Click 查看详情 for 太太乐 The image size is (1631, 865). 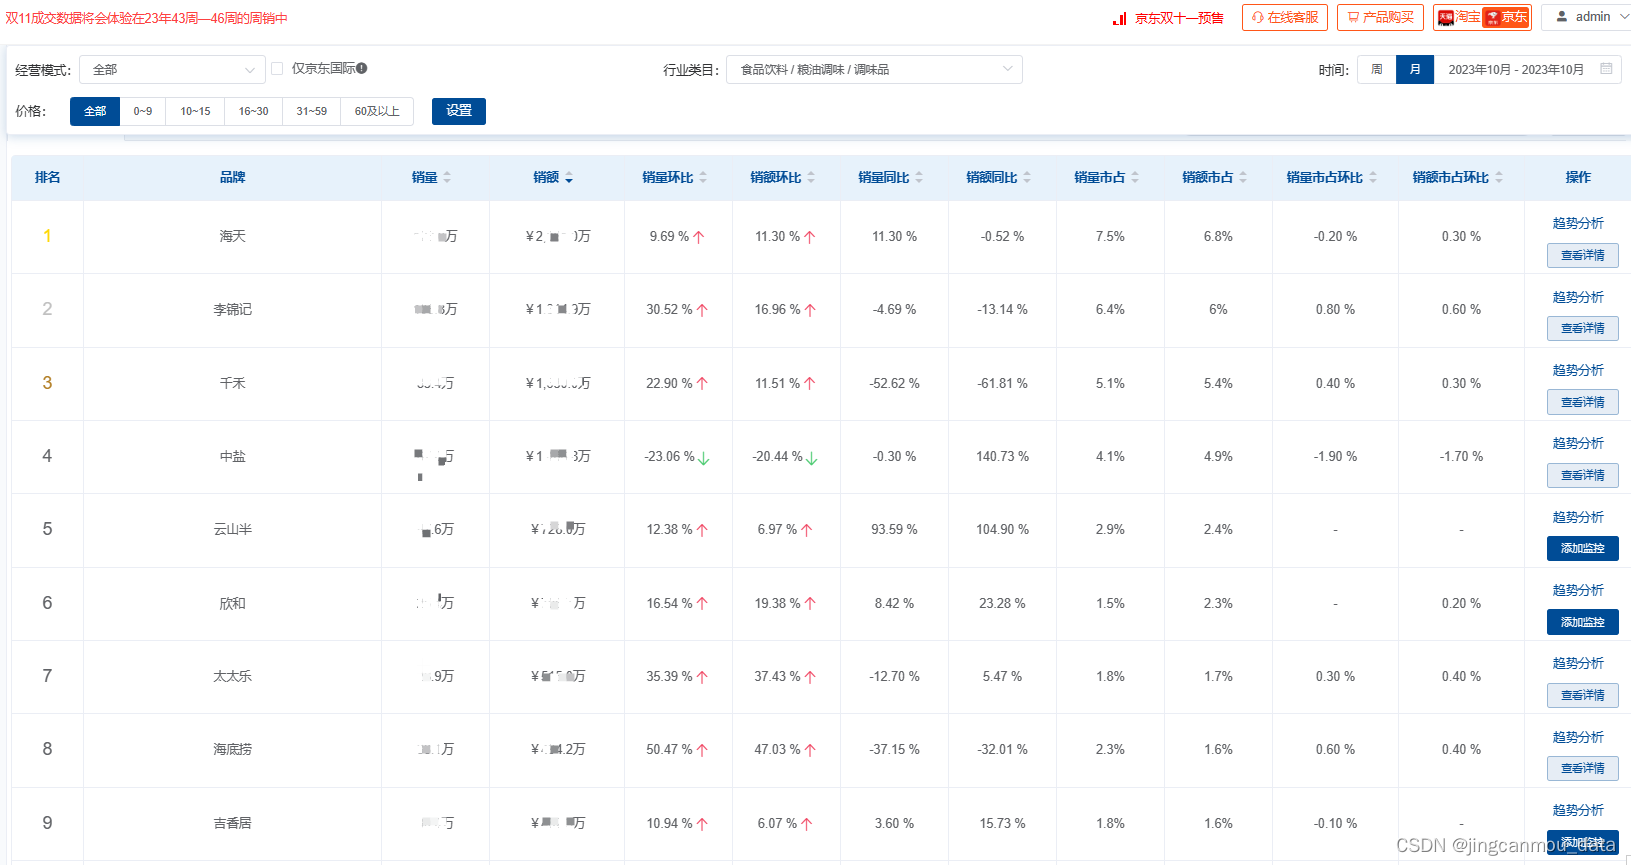[1583, 695]
